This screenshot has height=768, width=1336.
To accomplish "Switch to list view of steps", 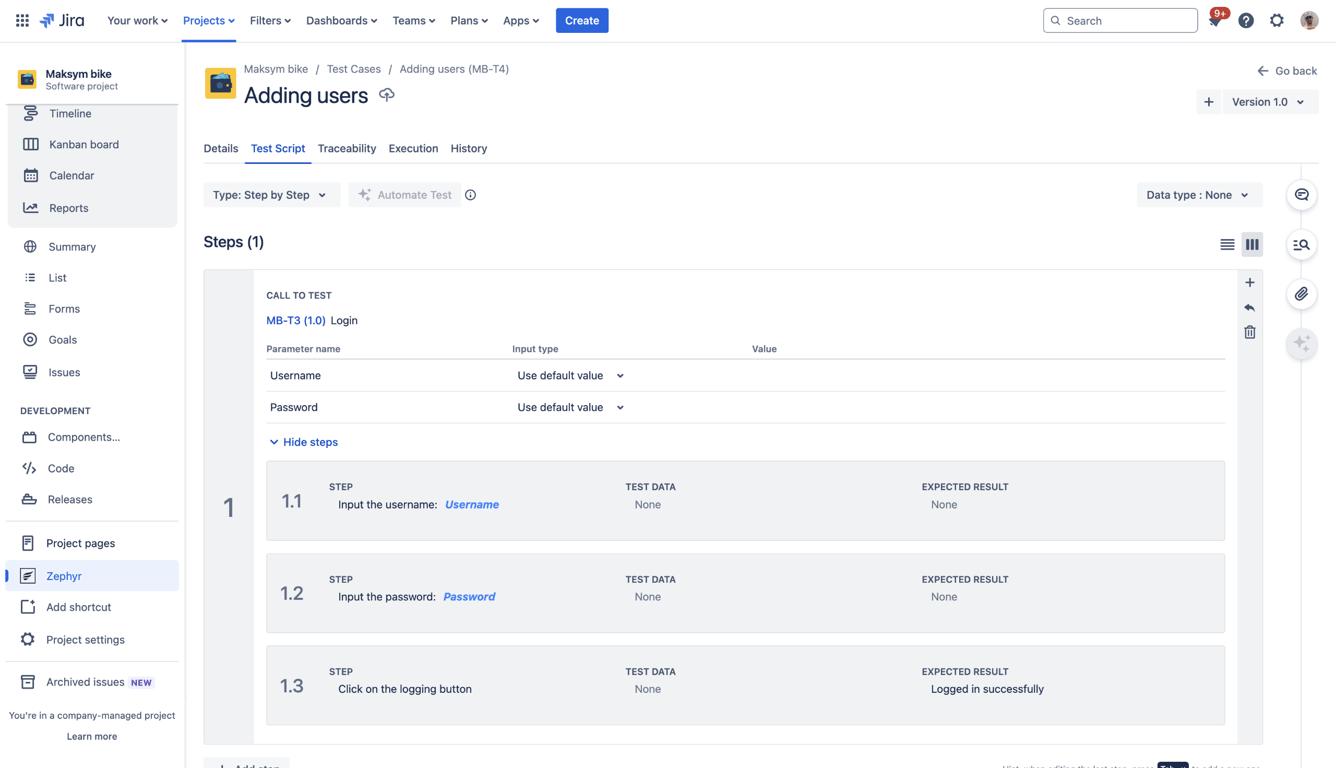I will tap(1227, 244).
